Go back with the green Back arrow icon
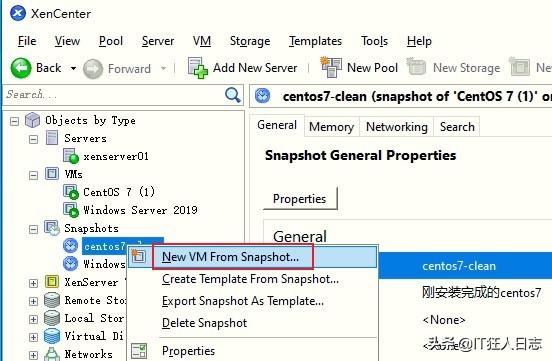 coord(21,68)
